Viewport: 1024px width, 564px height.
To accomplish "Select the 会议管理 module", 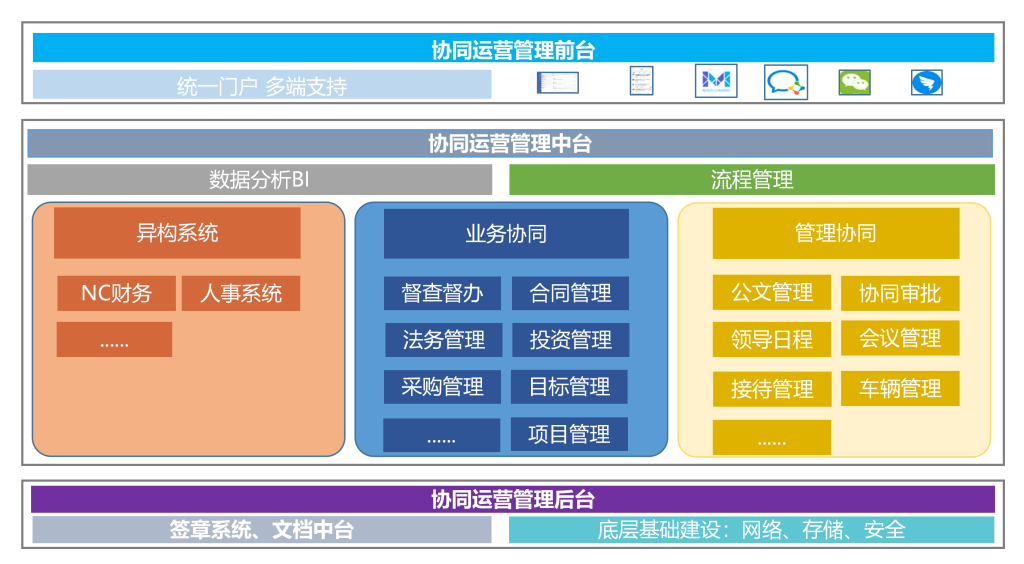I will (900, 338).
